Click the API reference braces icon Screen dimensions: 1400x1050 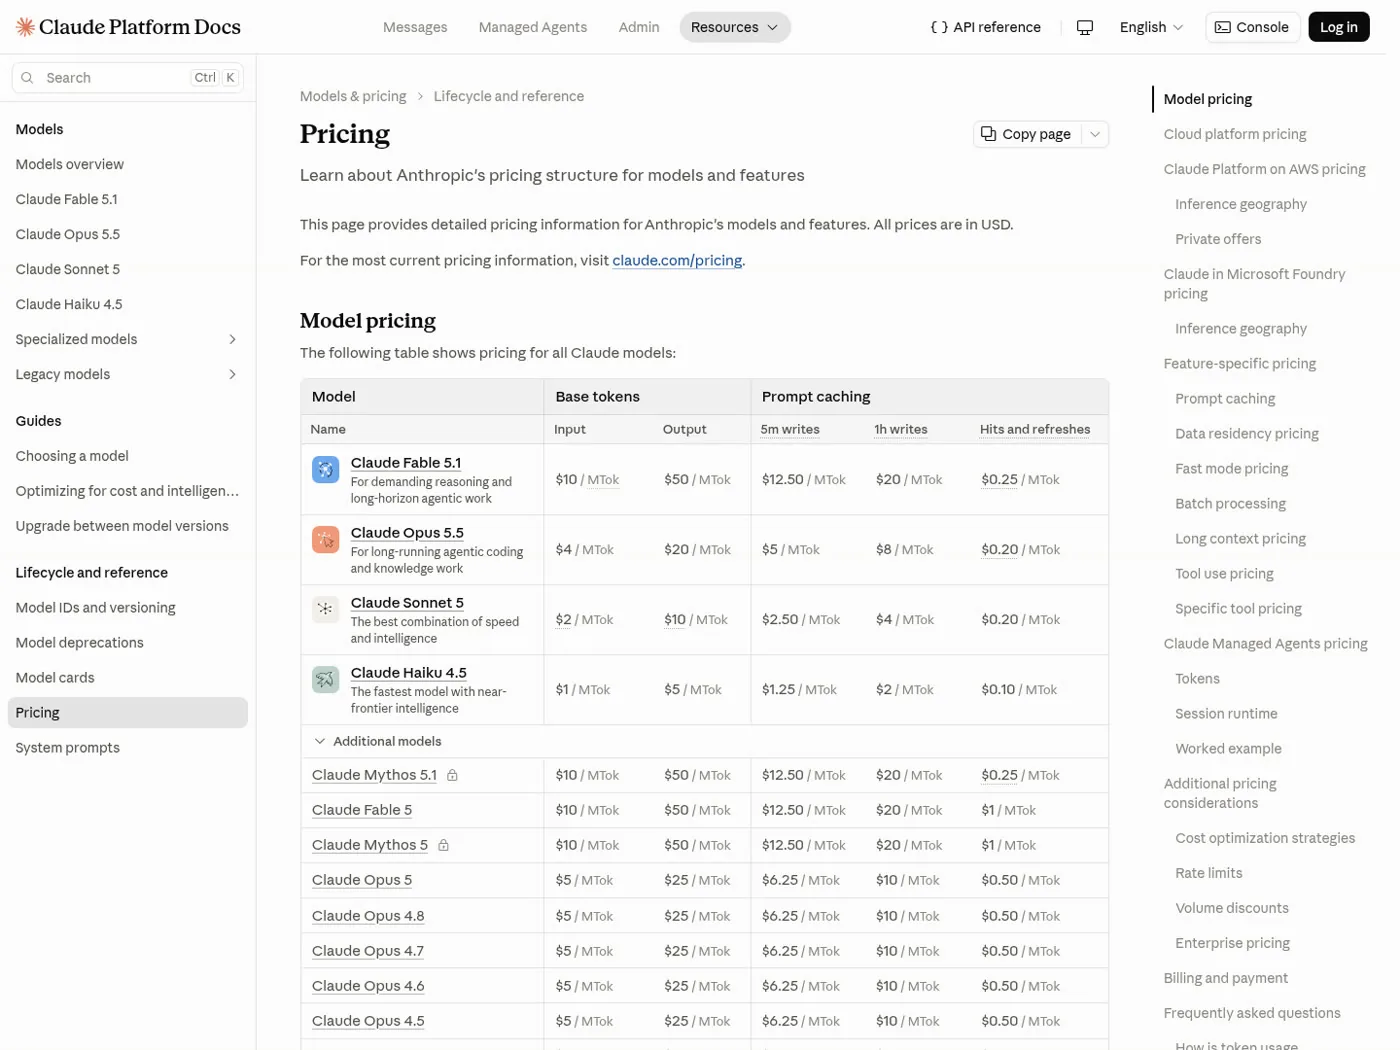(x=939, y=27)
